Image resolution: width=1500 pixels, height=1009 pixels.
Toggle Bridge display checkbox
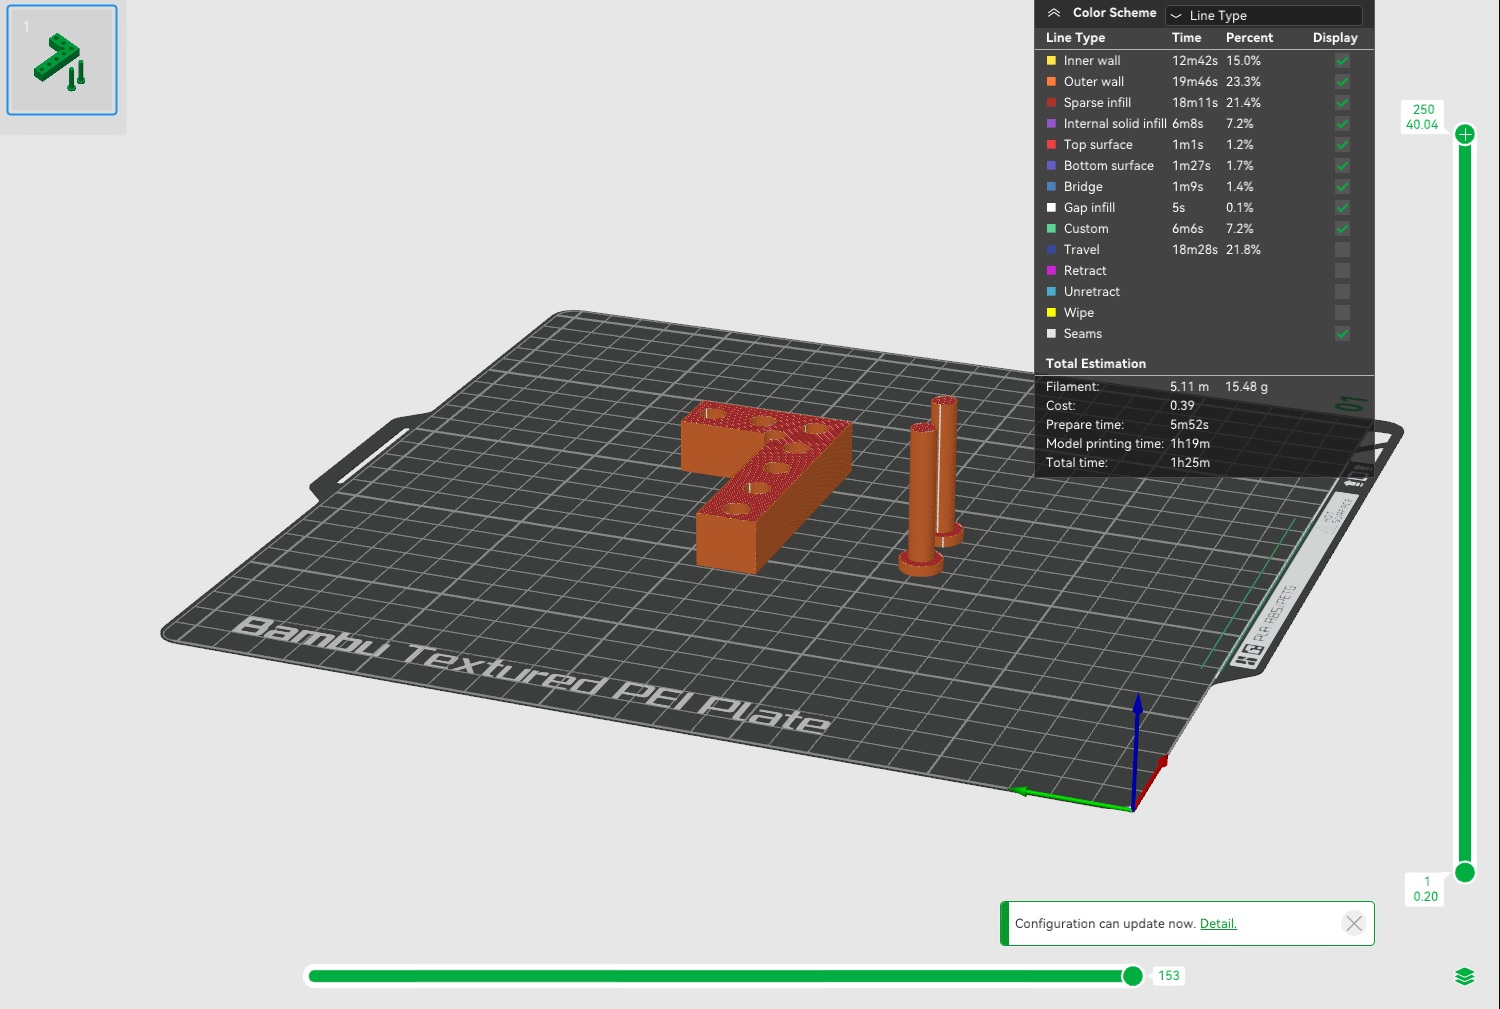(1342, 187)
